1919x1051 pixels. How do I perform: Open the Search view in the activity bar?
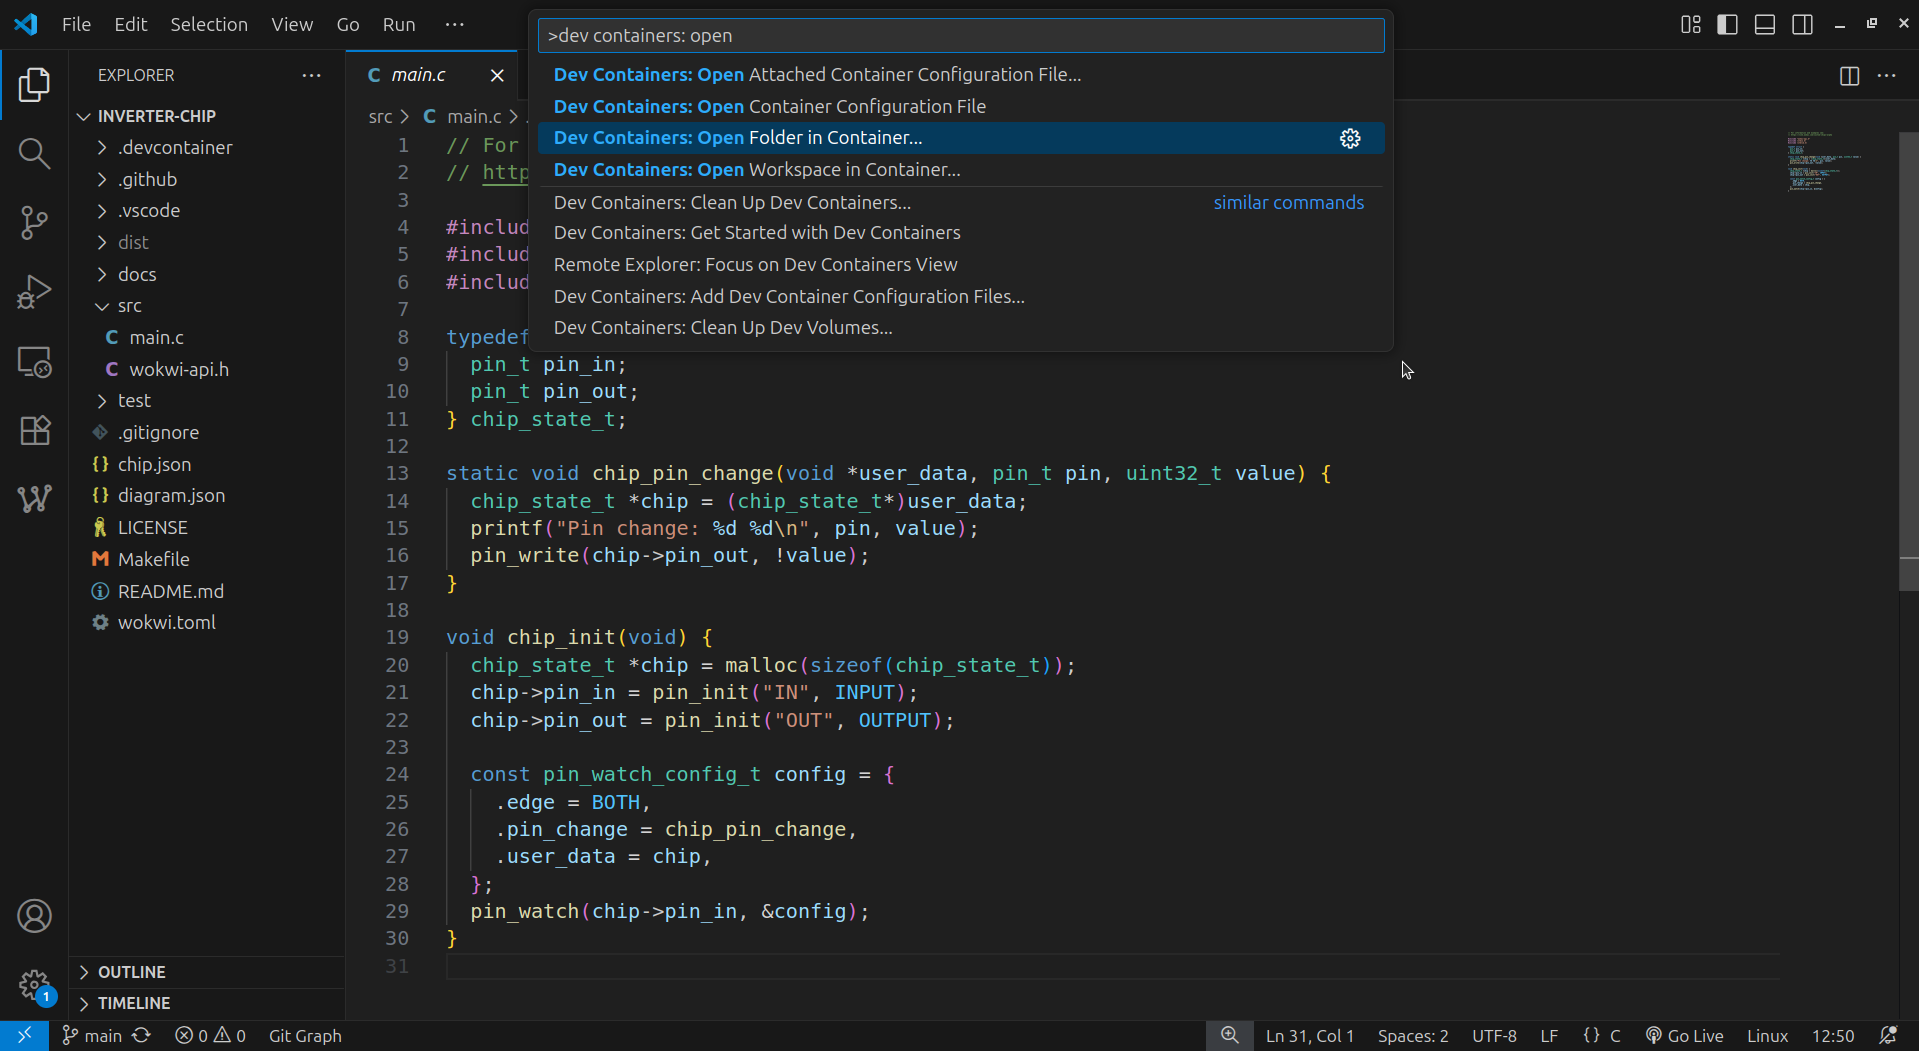34,154
